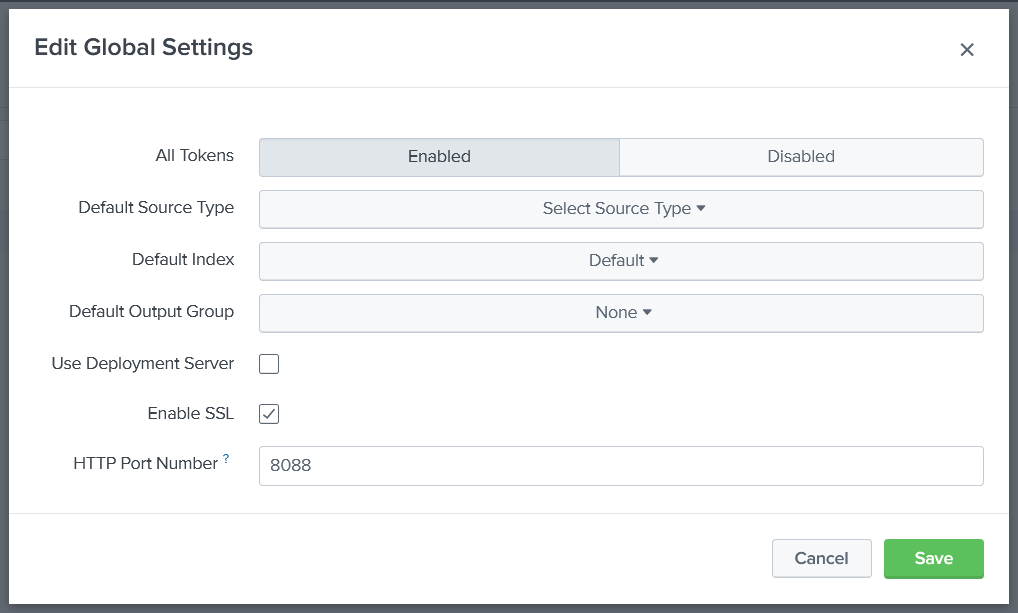The image size is (1018, 613).
Task: Open the Default Output Group dropdown
Action: click(x=622, y=312)
